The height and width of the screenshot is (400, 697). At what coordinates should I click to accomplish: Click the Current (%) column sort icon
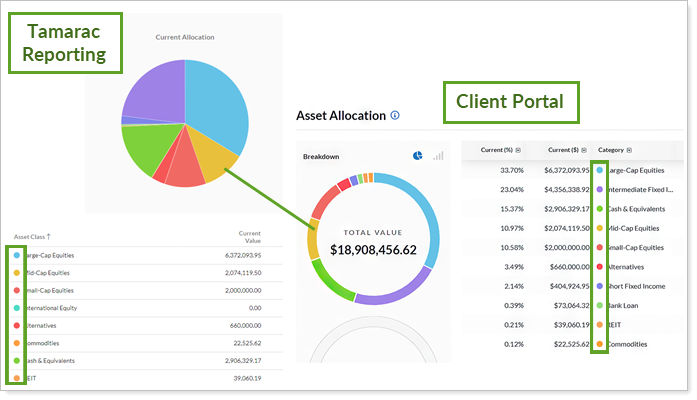click(518, 150)
